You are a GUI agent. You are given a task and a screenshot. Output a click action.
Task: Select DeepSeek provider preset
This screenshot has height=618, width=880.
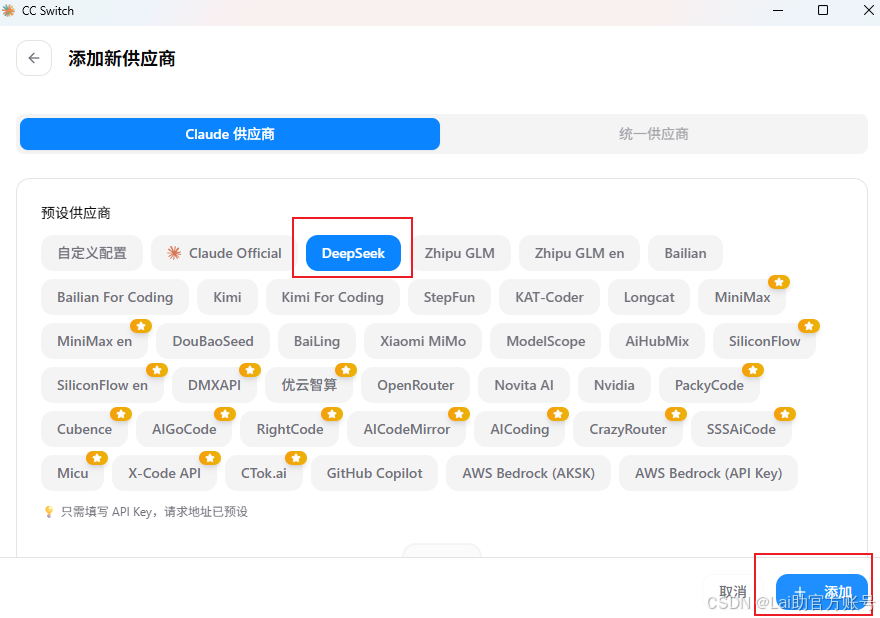[353, 253]
